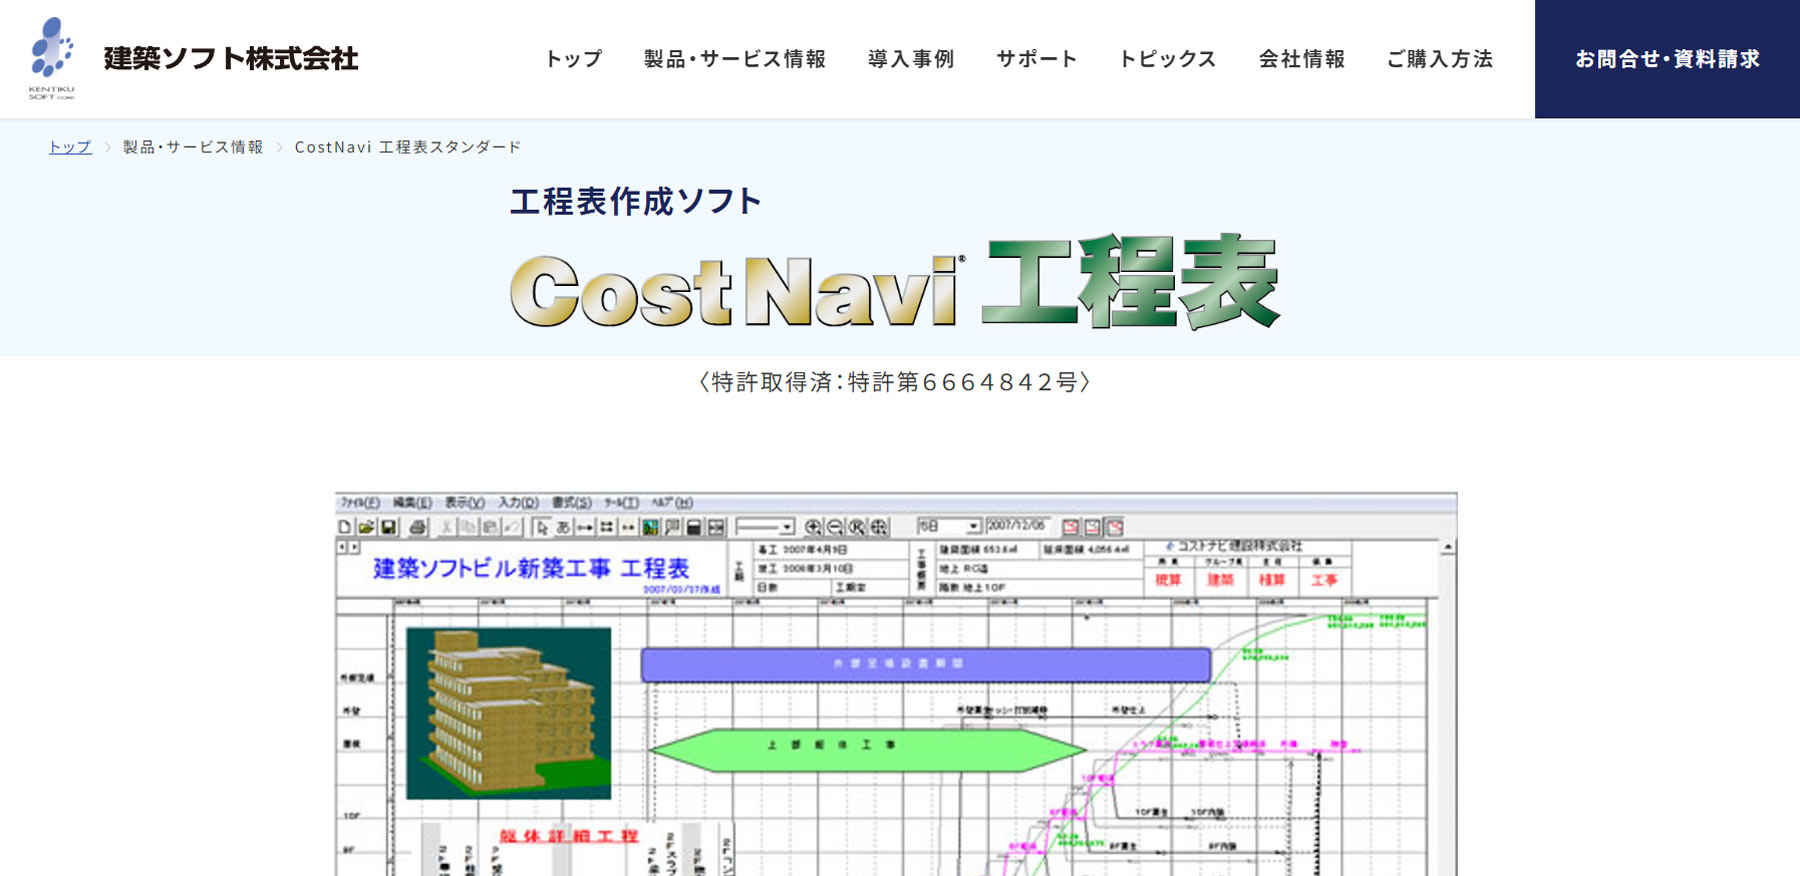The width and height of the screenshot is (1800, 876).
Task: Click the red 概算 stamp cell
Action: click(x=1168, y=580)
